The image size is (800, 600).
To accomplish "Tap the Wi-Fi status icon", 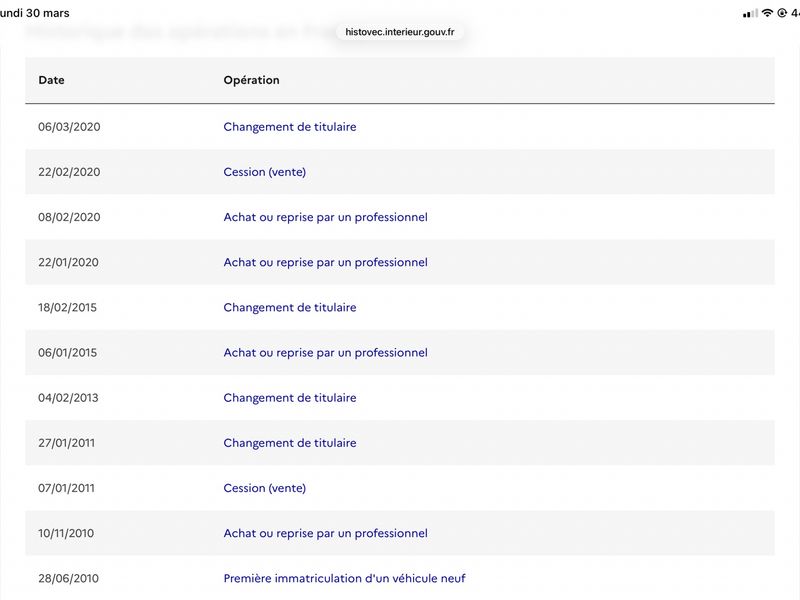I will [x=767, y=13].
